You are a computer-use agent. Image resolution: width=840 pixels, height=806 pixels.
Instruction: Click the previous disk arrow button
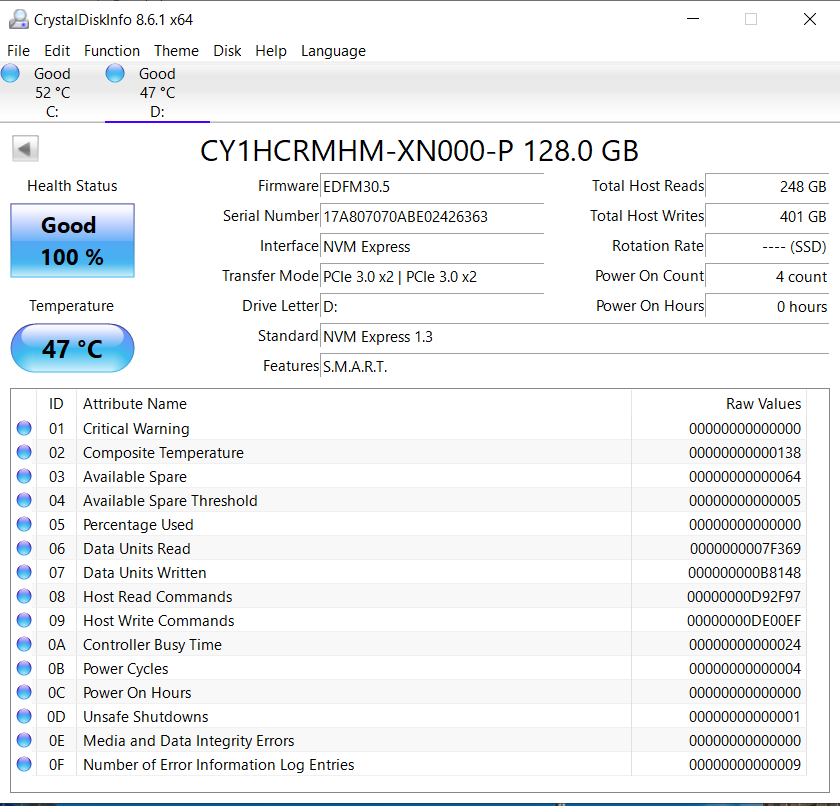25,149
